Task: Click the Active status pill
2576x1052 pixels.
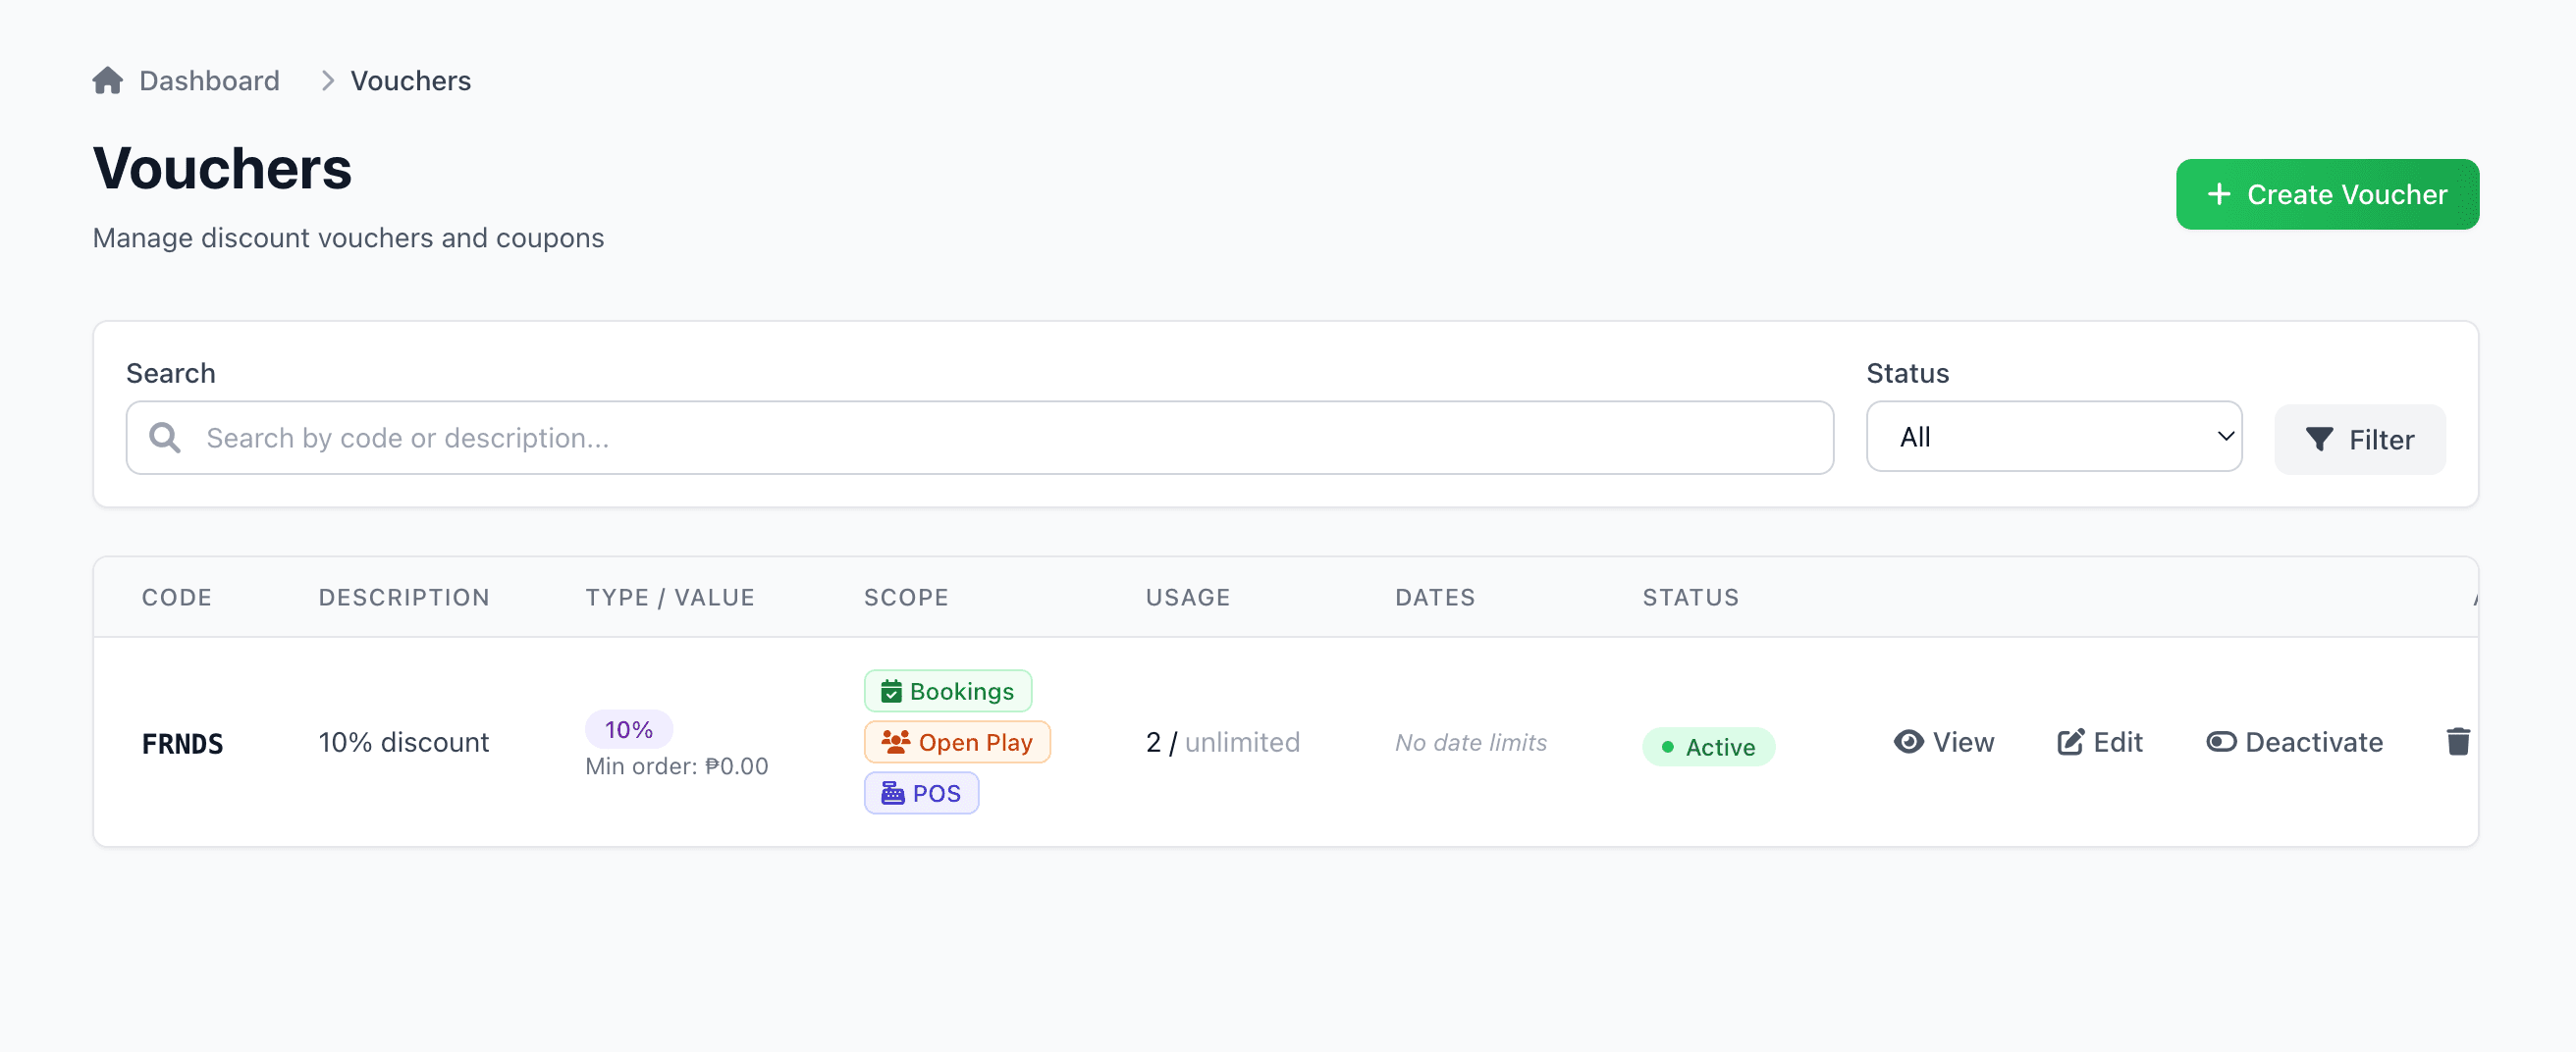Action: tap(1709, 746)
